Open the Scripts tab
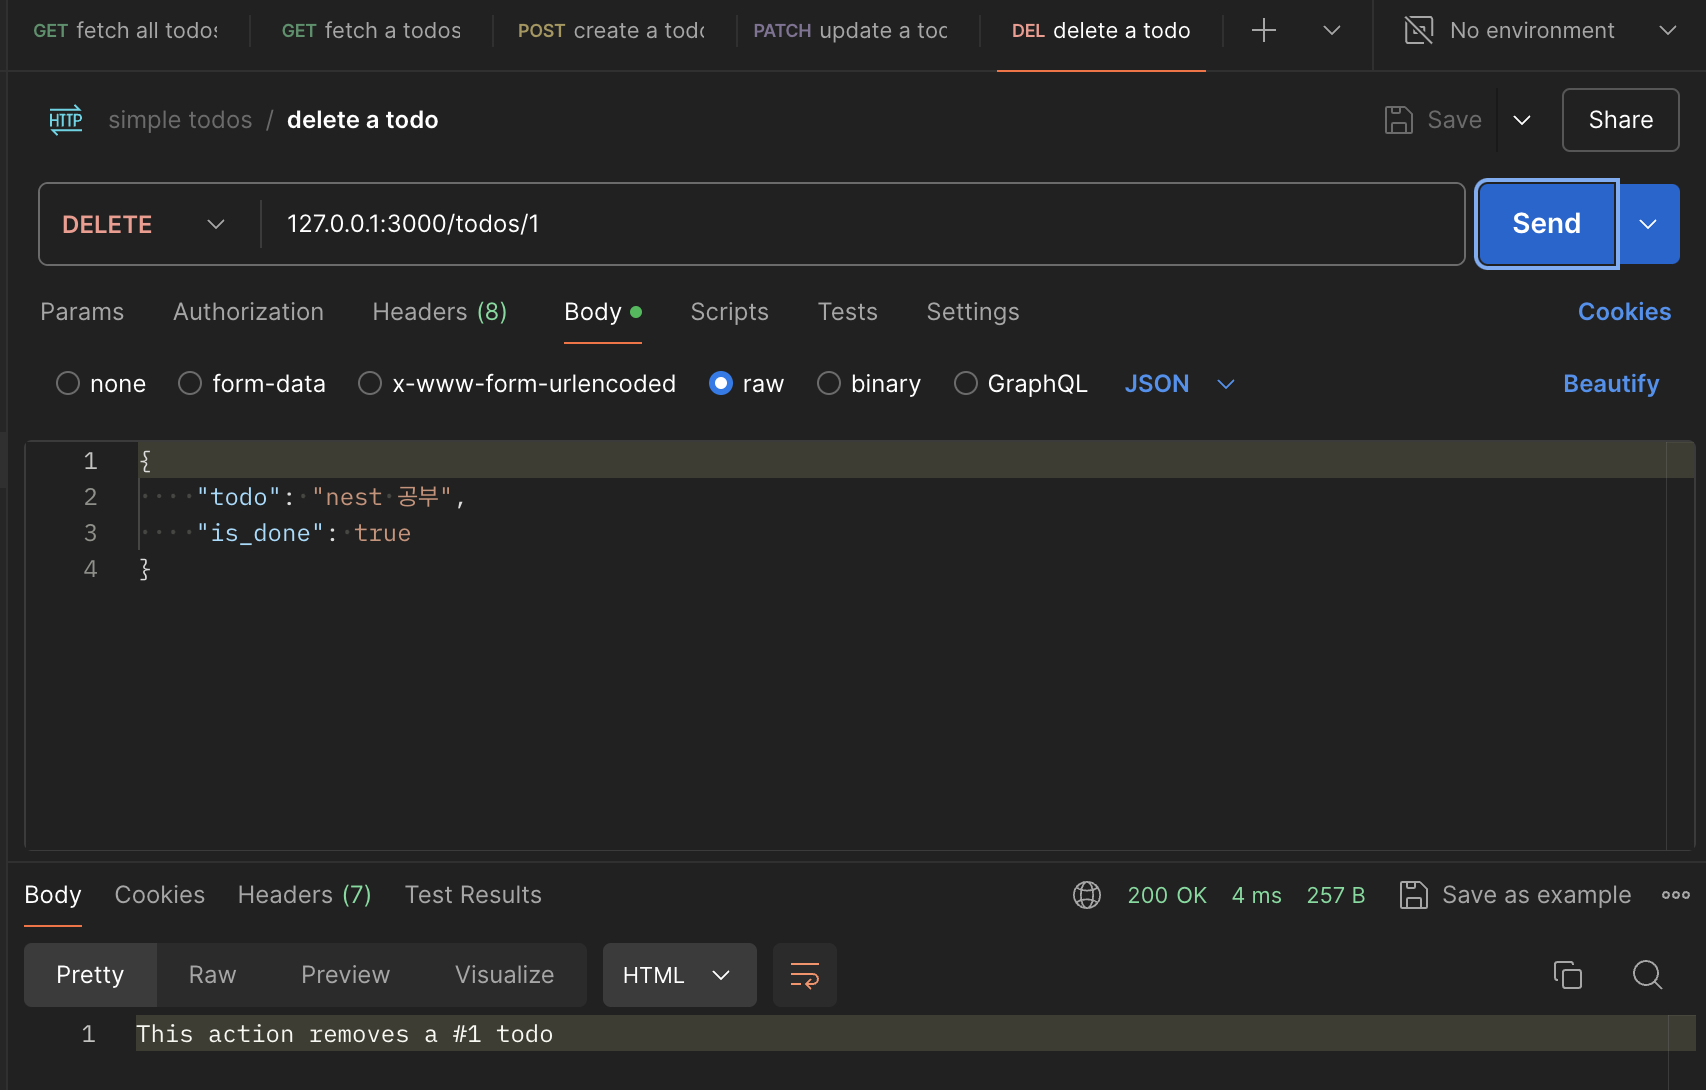This screenshot has width=1706, height=1090. pyautogui.click(x=729, y=312)
